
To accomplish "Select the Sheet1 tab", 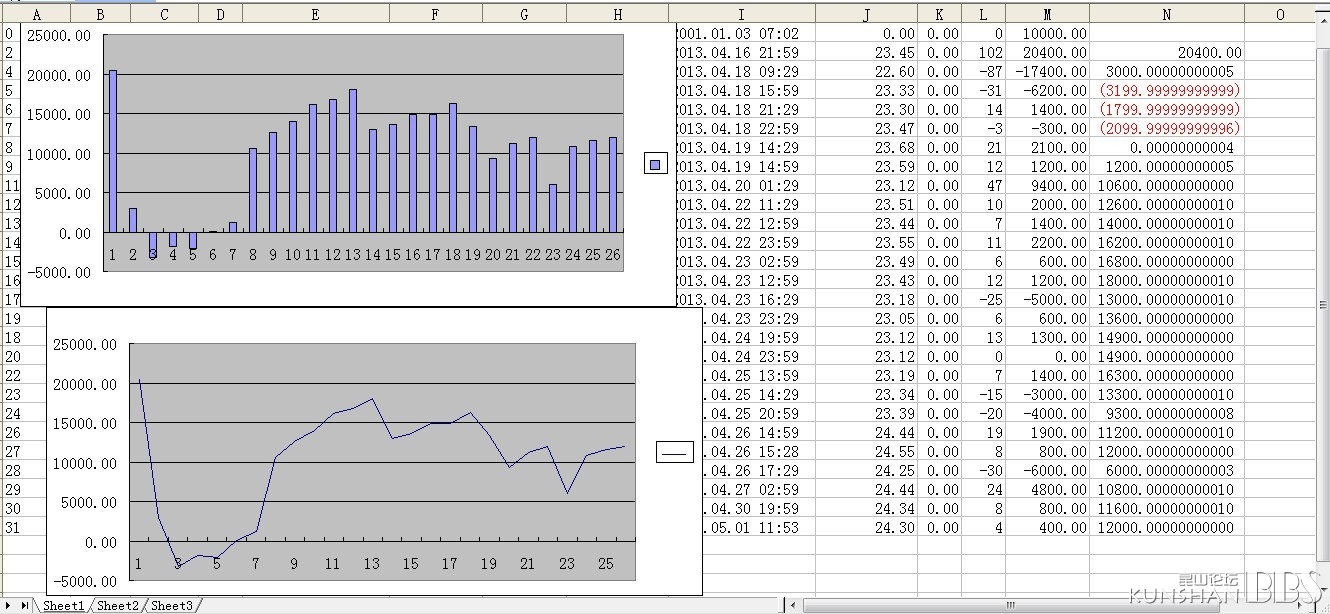I will point(62,606).
